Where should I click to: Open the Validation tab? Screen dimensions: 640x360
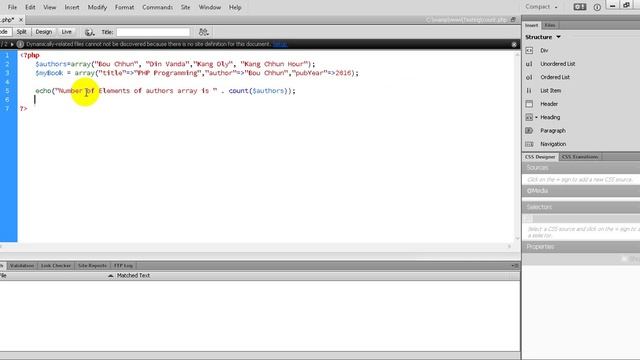(22, 266)
